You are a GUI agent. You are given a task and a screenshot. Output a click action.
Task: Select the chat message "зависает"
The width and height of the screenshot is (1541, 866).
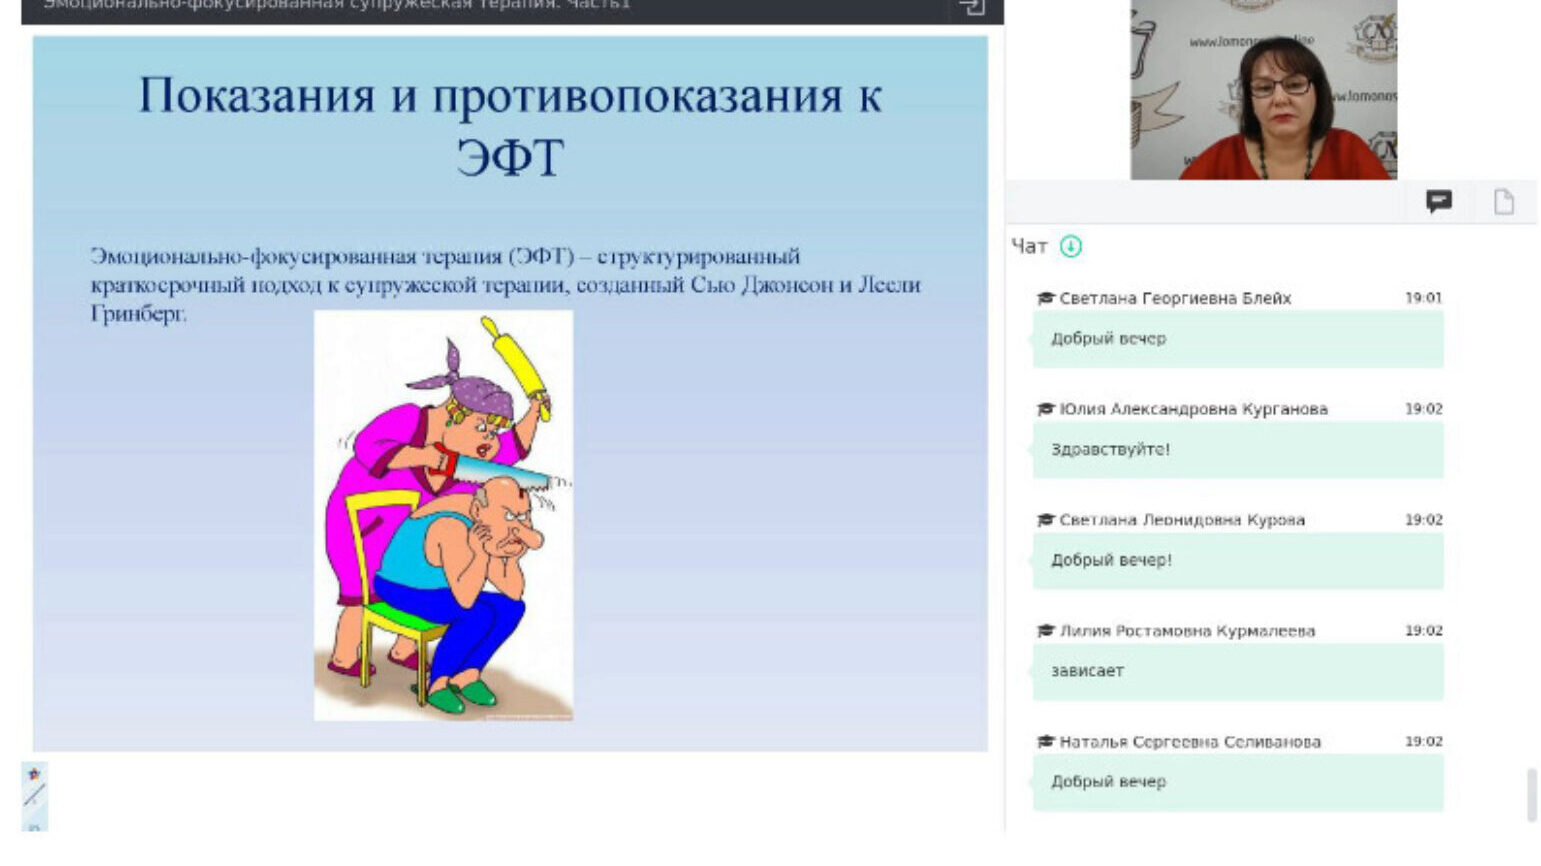(x=1087, y=671)
